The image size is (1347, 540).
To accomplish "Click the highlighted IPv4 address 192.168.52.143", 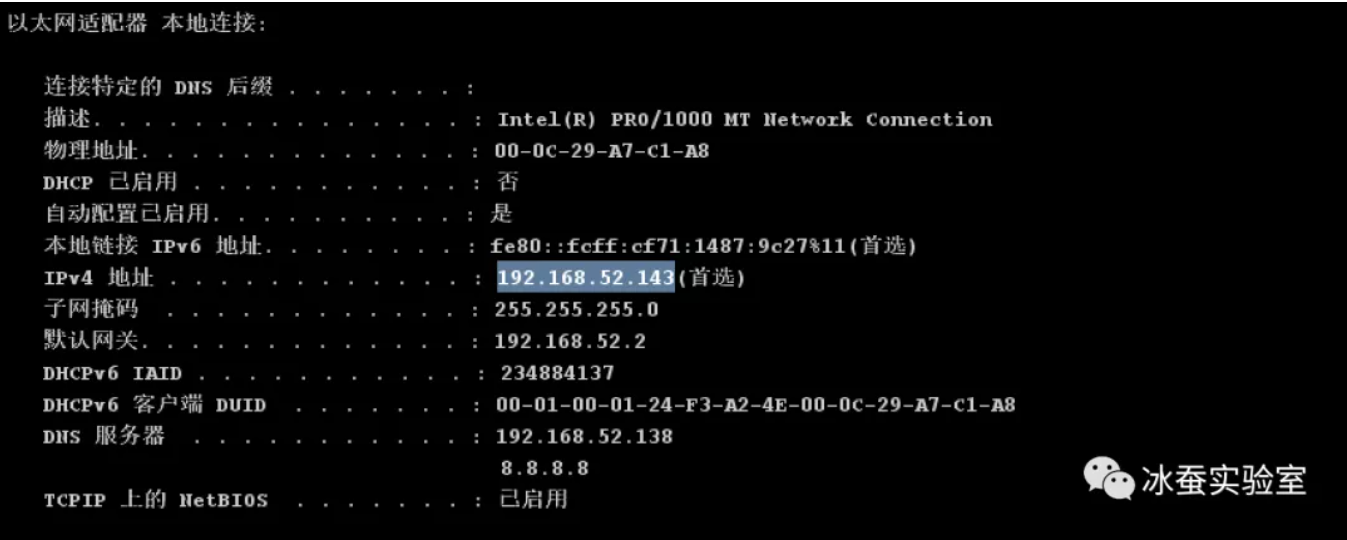I will point(586,278).
